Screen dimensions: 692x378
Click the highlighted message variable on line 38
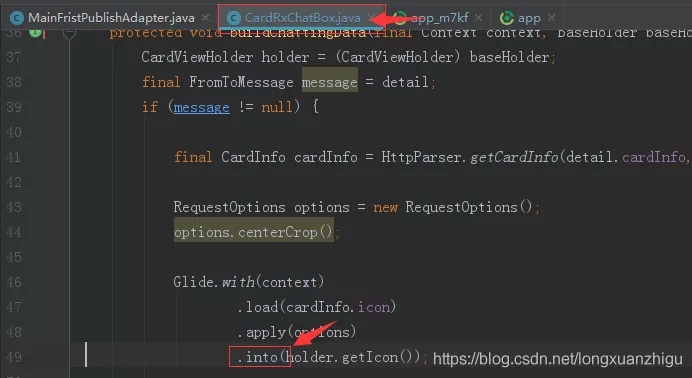point(330,82)
